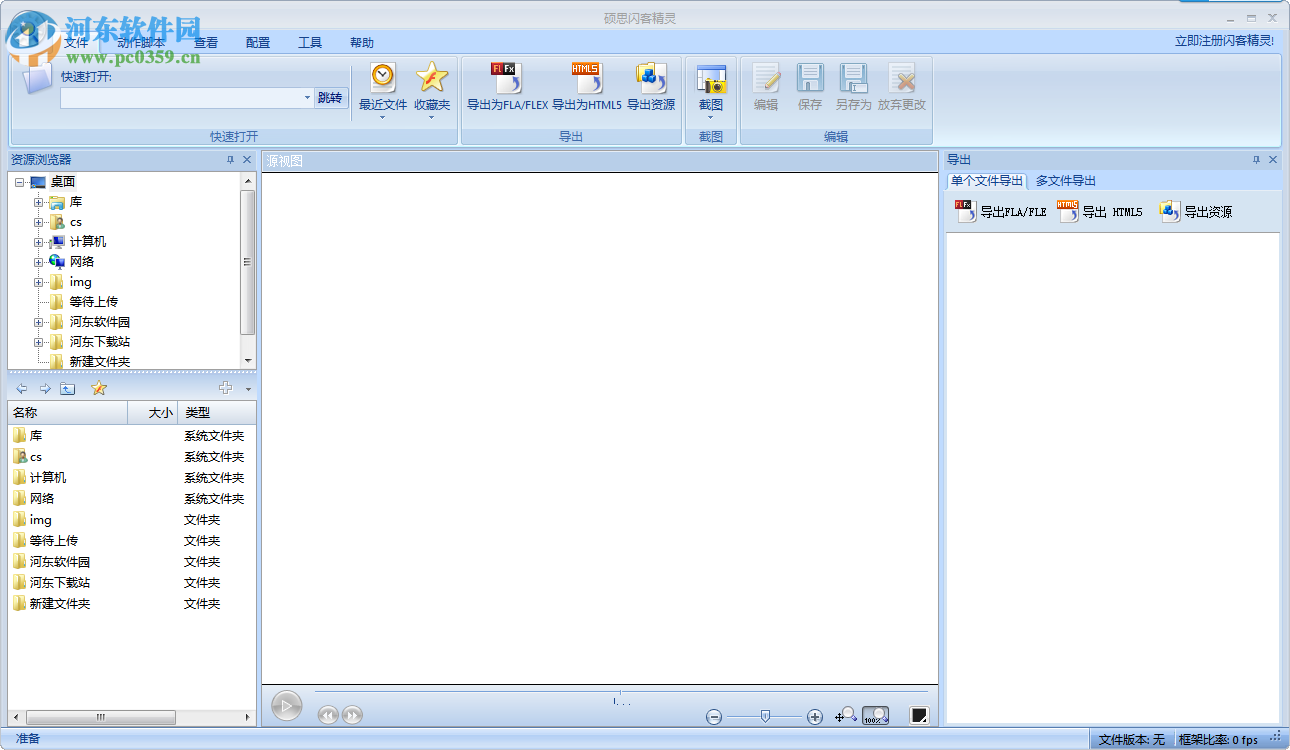This screenshot has width=1290, height=750.
Task: Click the zoom-in plus icon
Action: [815, 716]
